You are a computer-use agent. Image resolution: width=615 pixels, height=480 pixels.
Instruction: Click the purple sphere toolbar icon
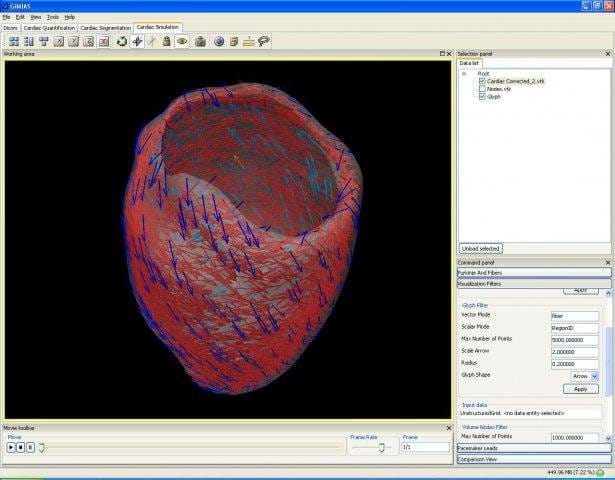(x=219, y=41)
